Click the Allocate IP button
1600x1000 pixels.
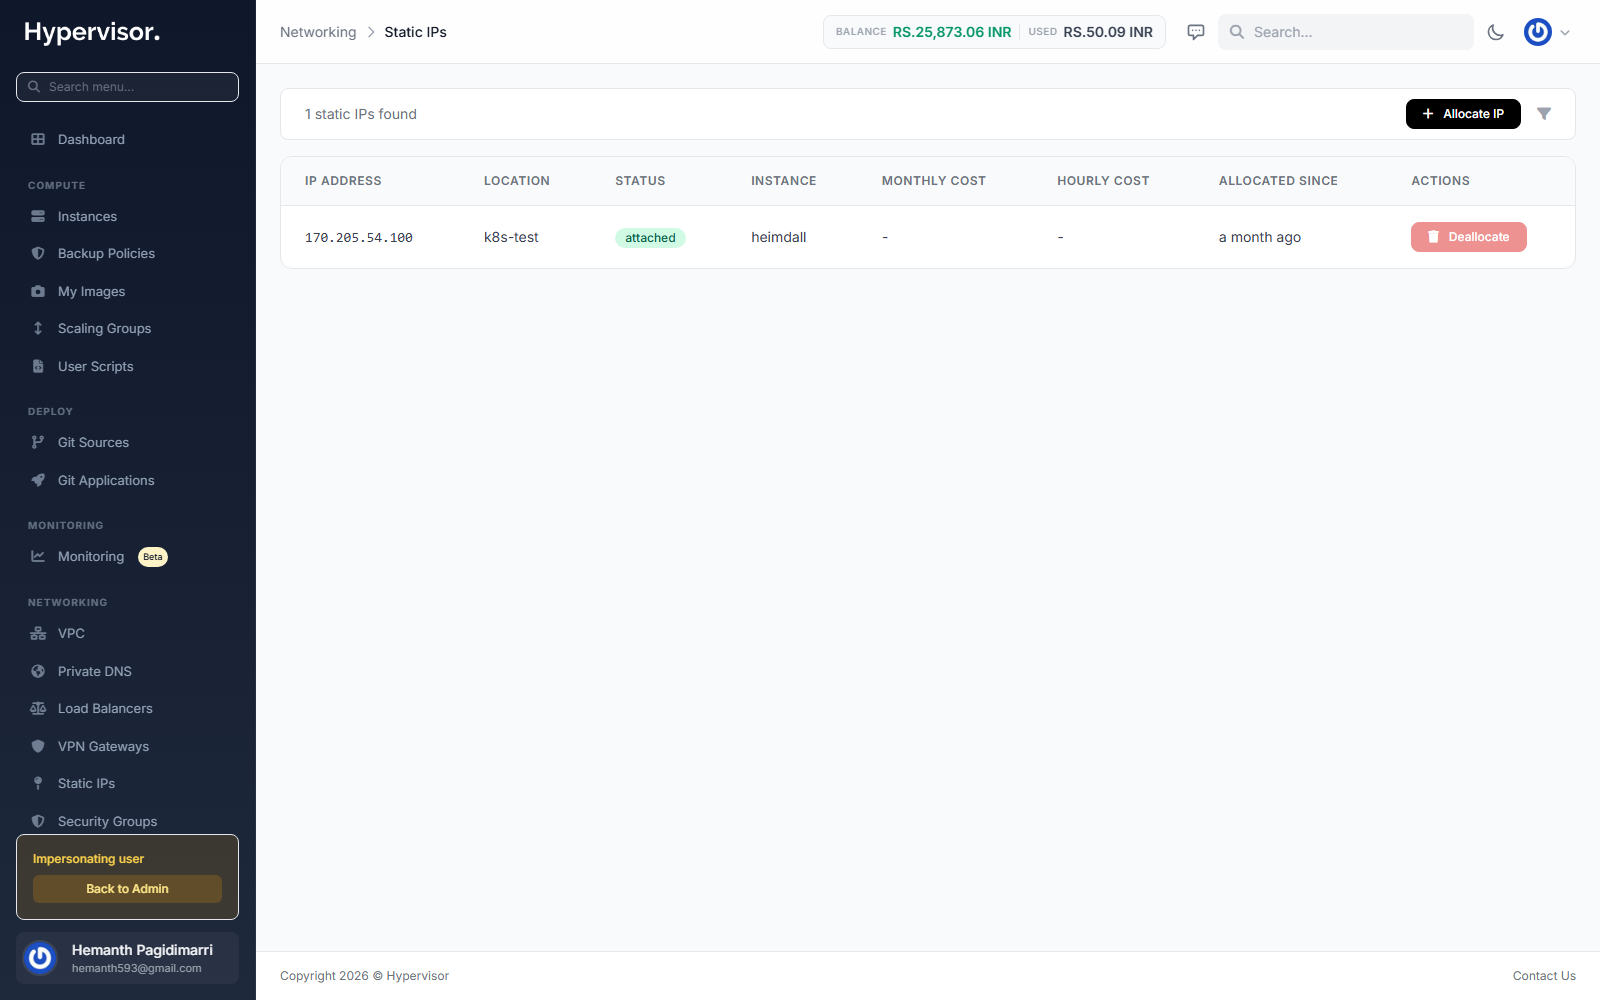click(x=1463, y=114)
